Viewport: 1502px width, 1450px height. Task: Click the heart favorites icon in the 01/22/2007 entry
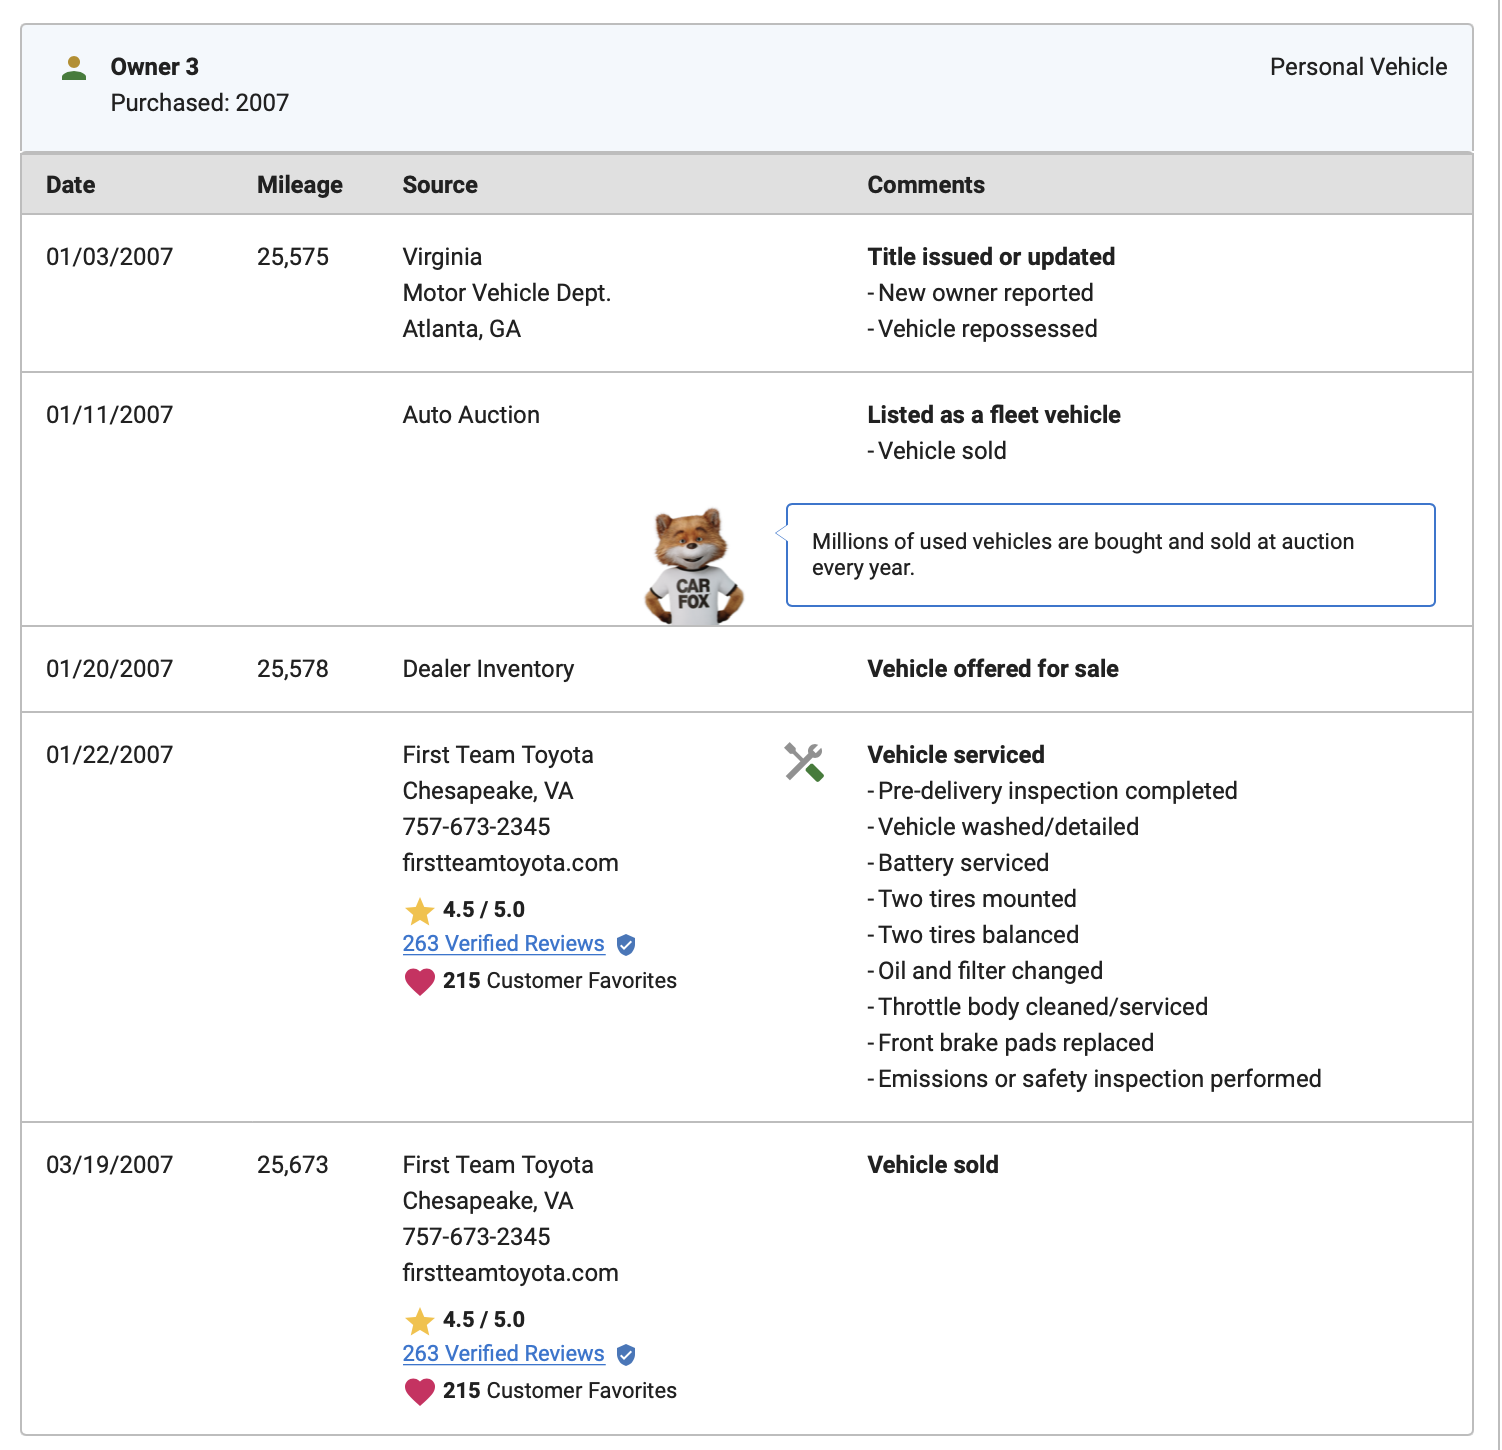(x=420, y=981)
